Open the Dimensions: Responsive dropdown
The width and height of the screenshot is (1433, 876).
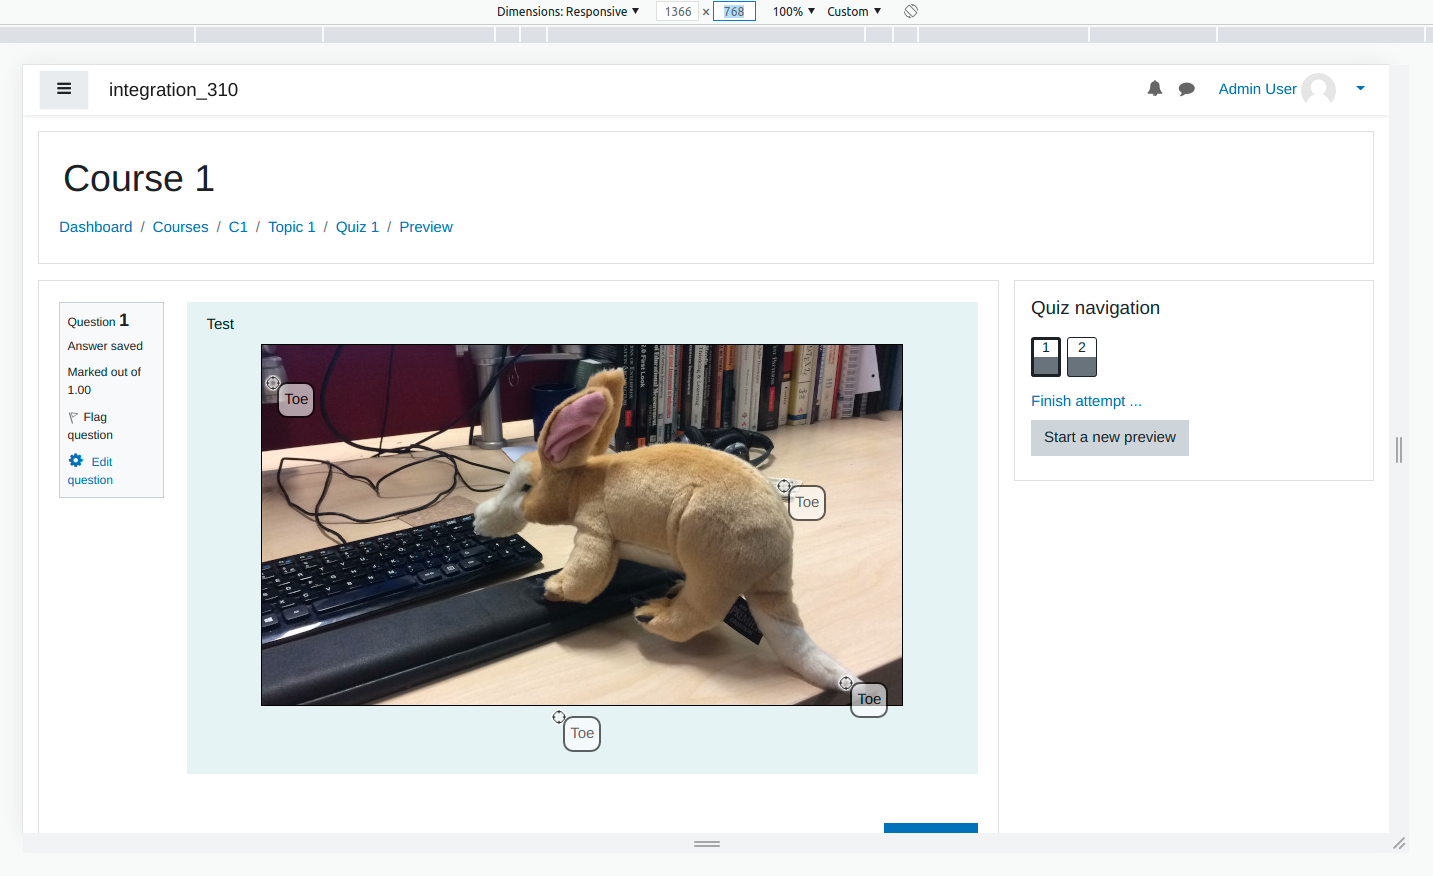click(568, 12)
